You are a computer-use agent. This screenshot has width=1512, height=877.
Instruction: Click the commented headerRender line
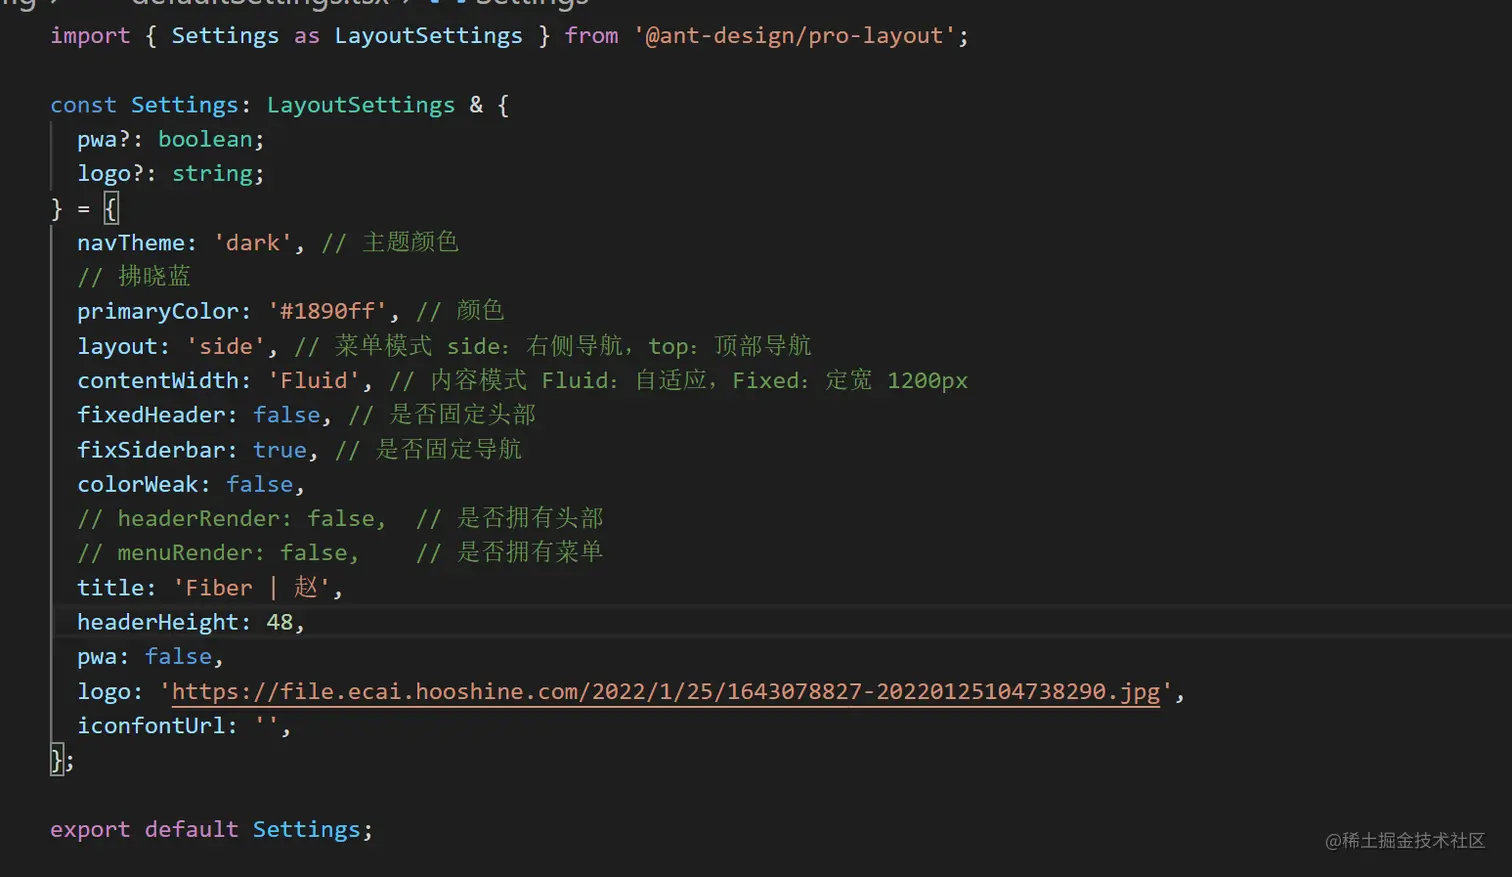click(340, 519)
